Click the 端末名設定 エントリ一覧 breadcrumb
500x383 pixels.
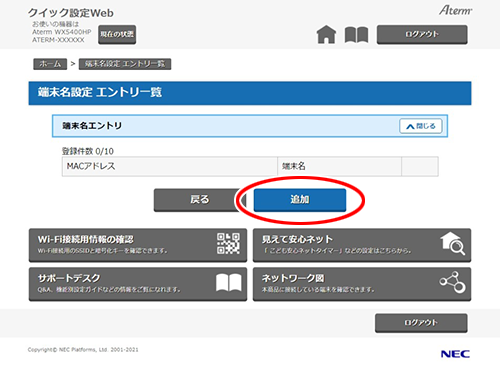(125, 64)
